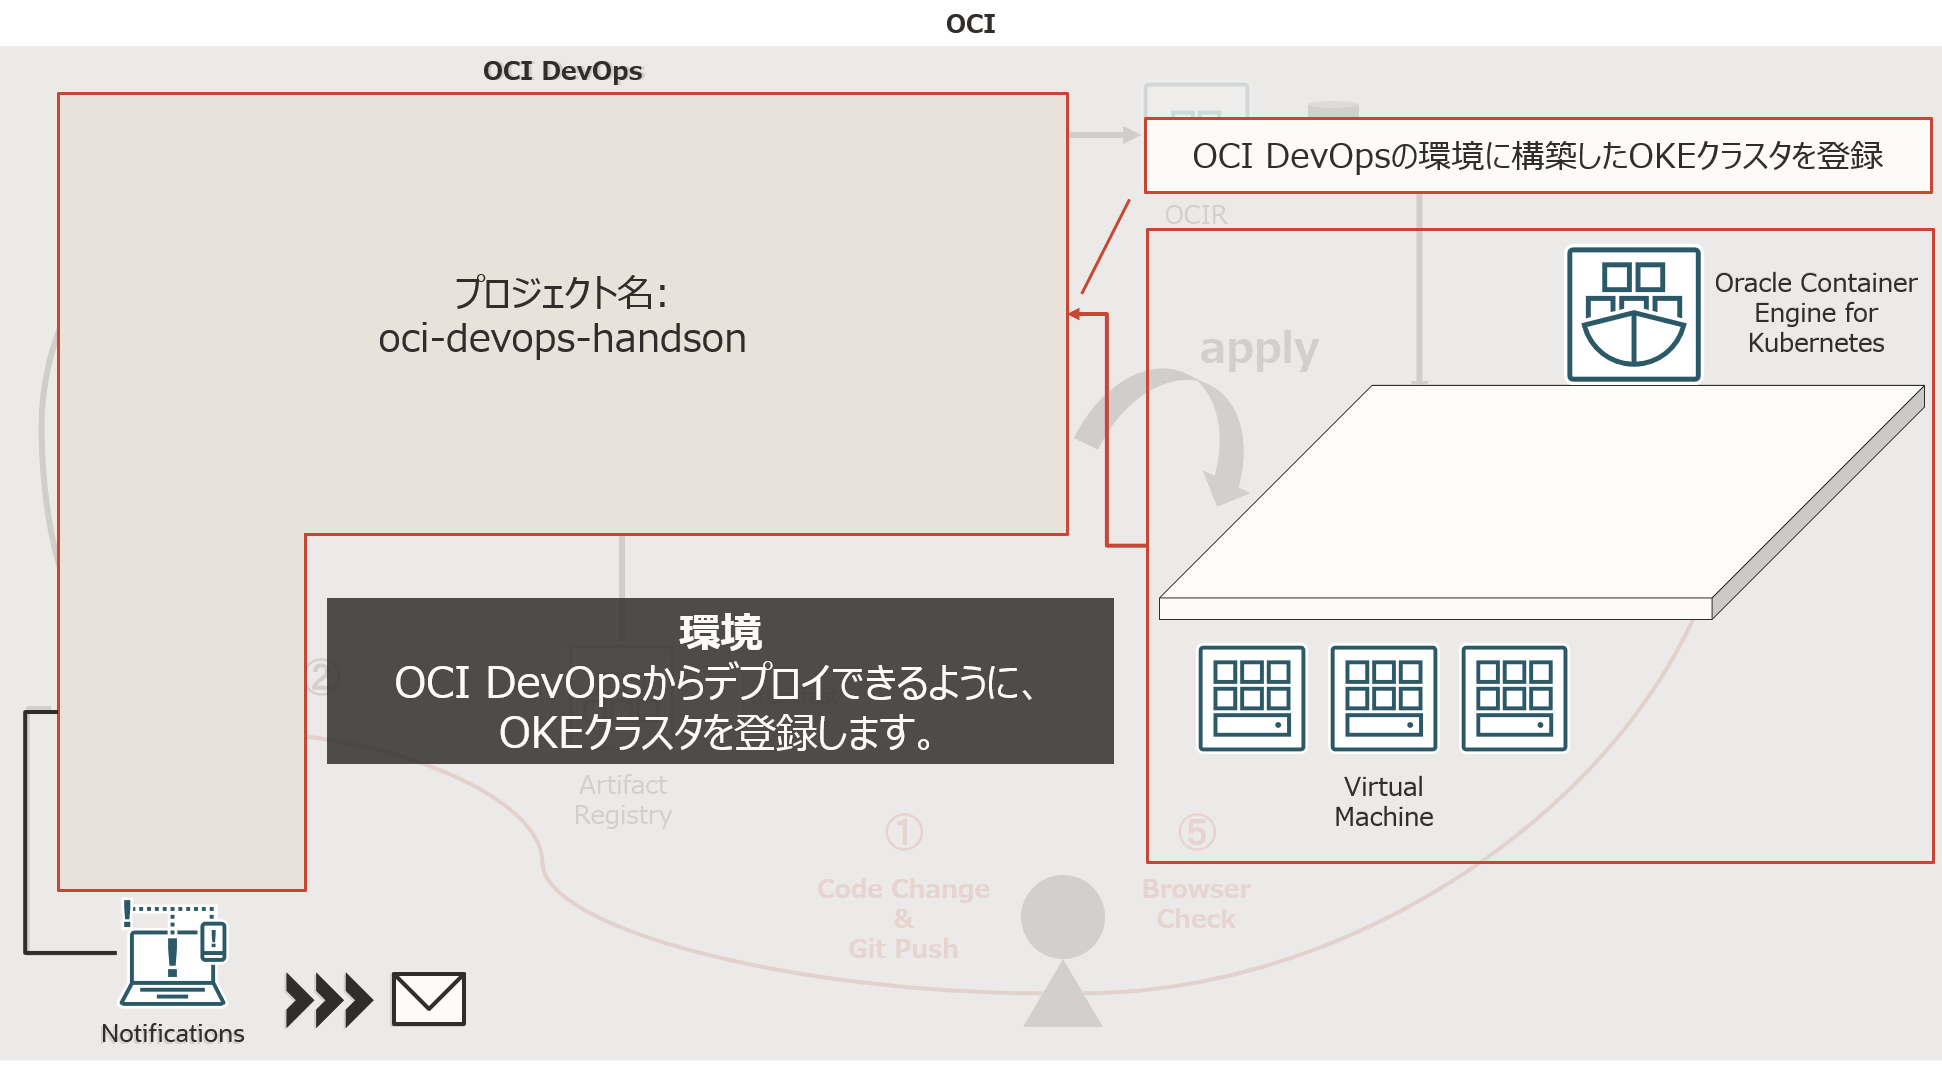Select the rightmost Virtual Machine icon
Viewport: 1942px width, 1065px height.
(1514, 698)
